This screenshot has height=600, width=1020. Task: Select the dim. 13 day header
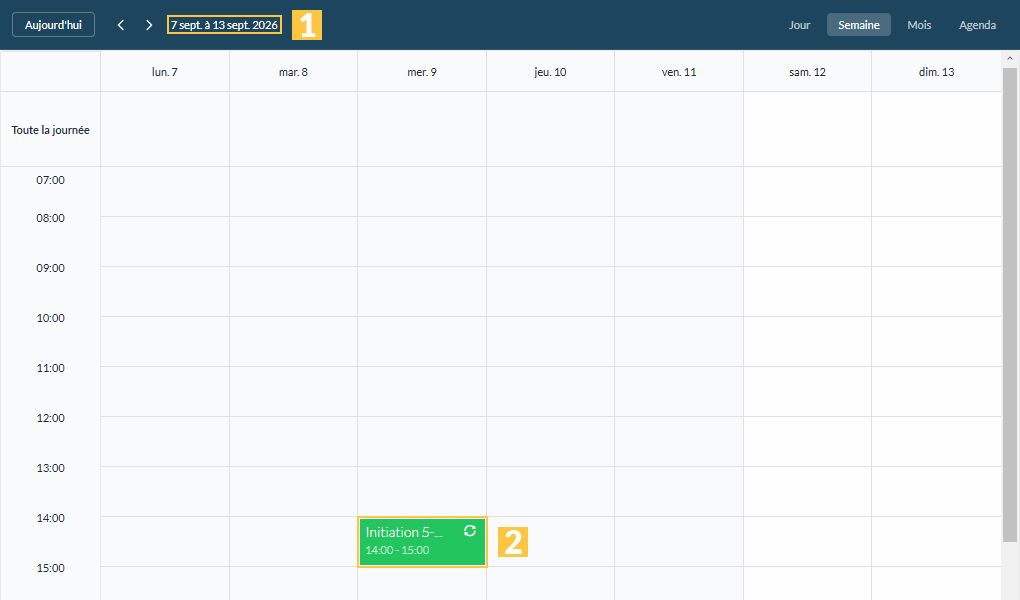click(x=937, y=72)
